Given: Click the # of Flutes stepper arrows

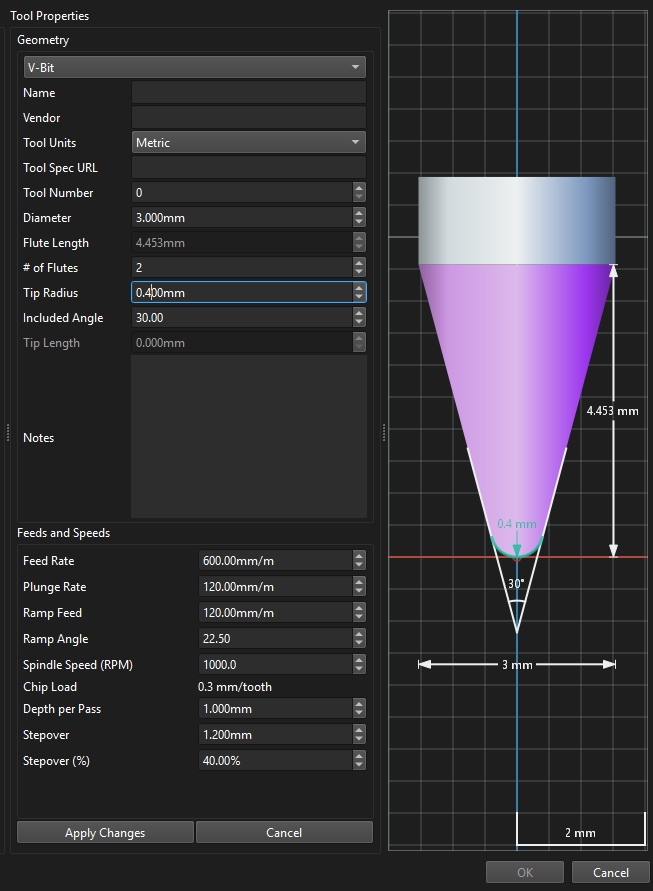Looking at the screenshot, I should [359, 268].
